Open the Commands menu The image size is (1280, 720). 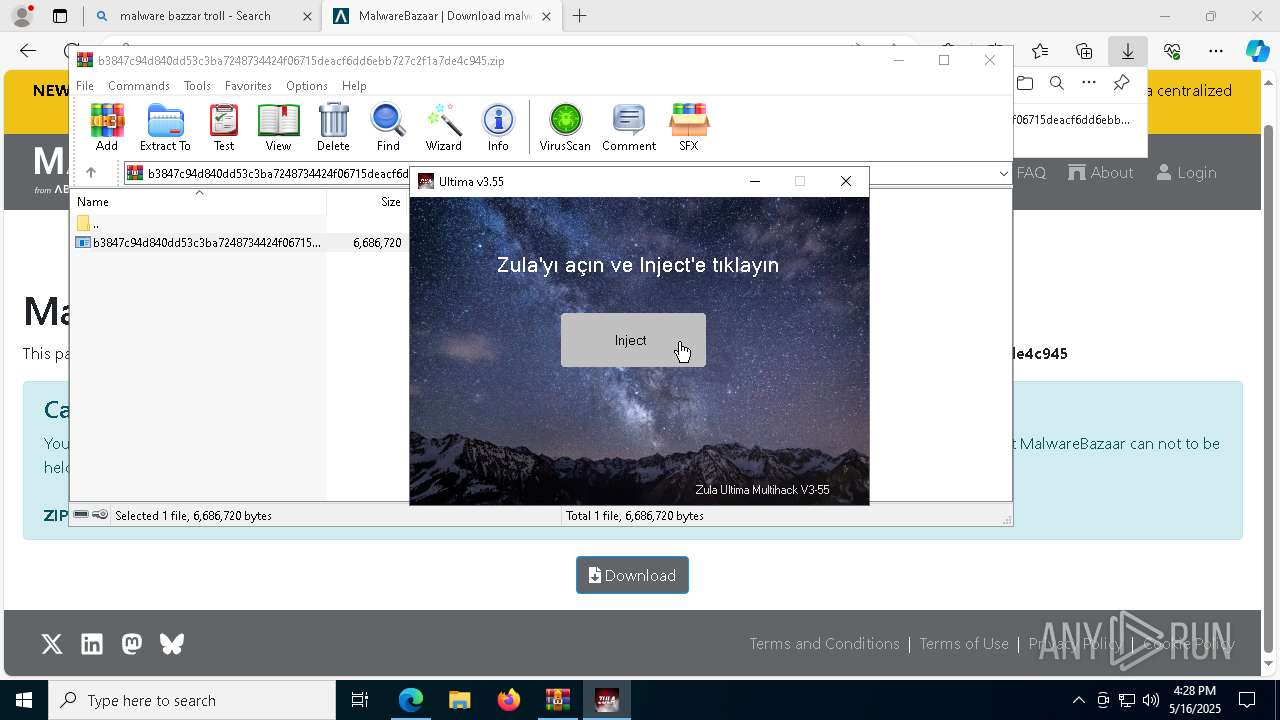(139, 86)
